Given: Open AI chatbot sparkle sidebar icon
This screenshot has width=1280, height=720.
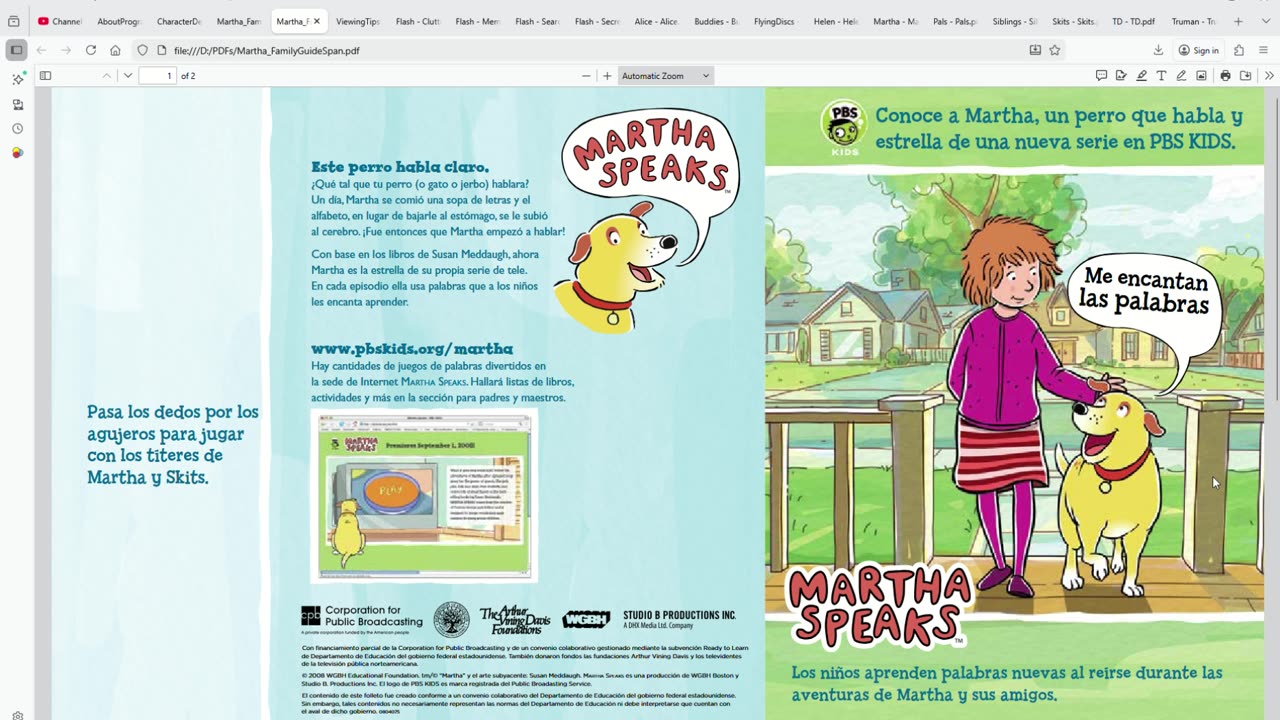Looking at the screenshot, I should tap(17, 79).
